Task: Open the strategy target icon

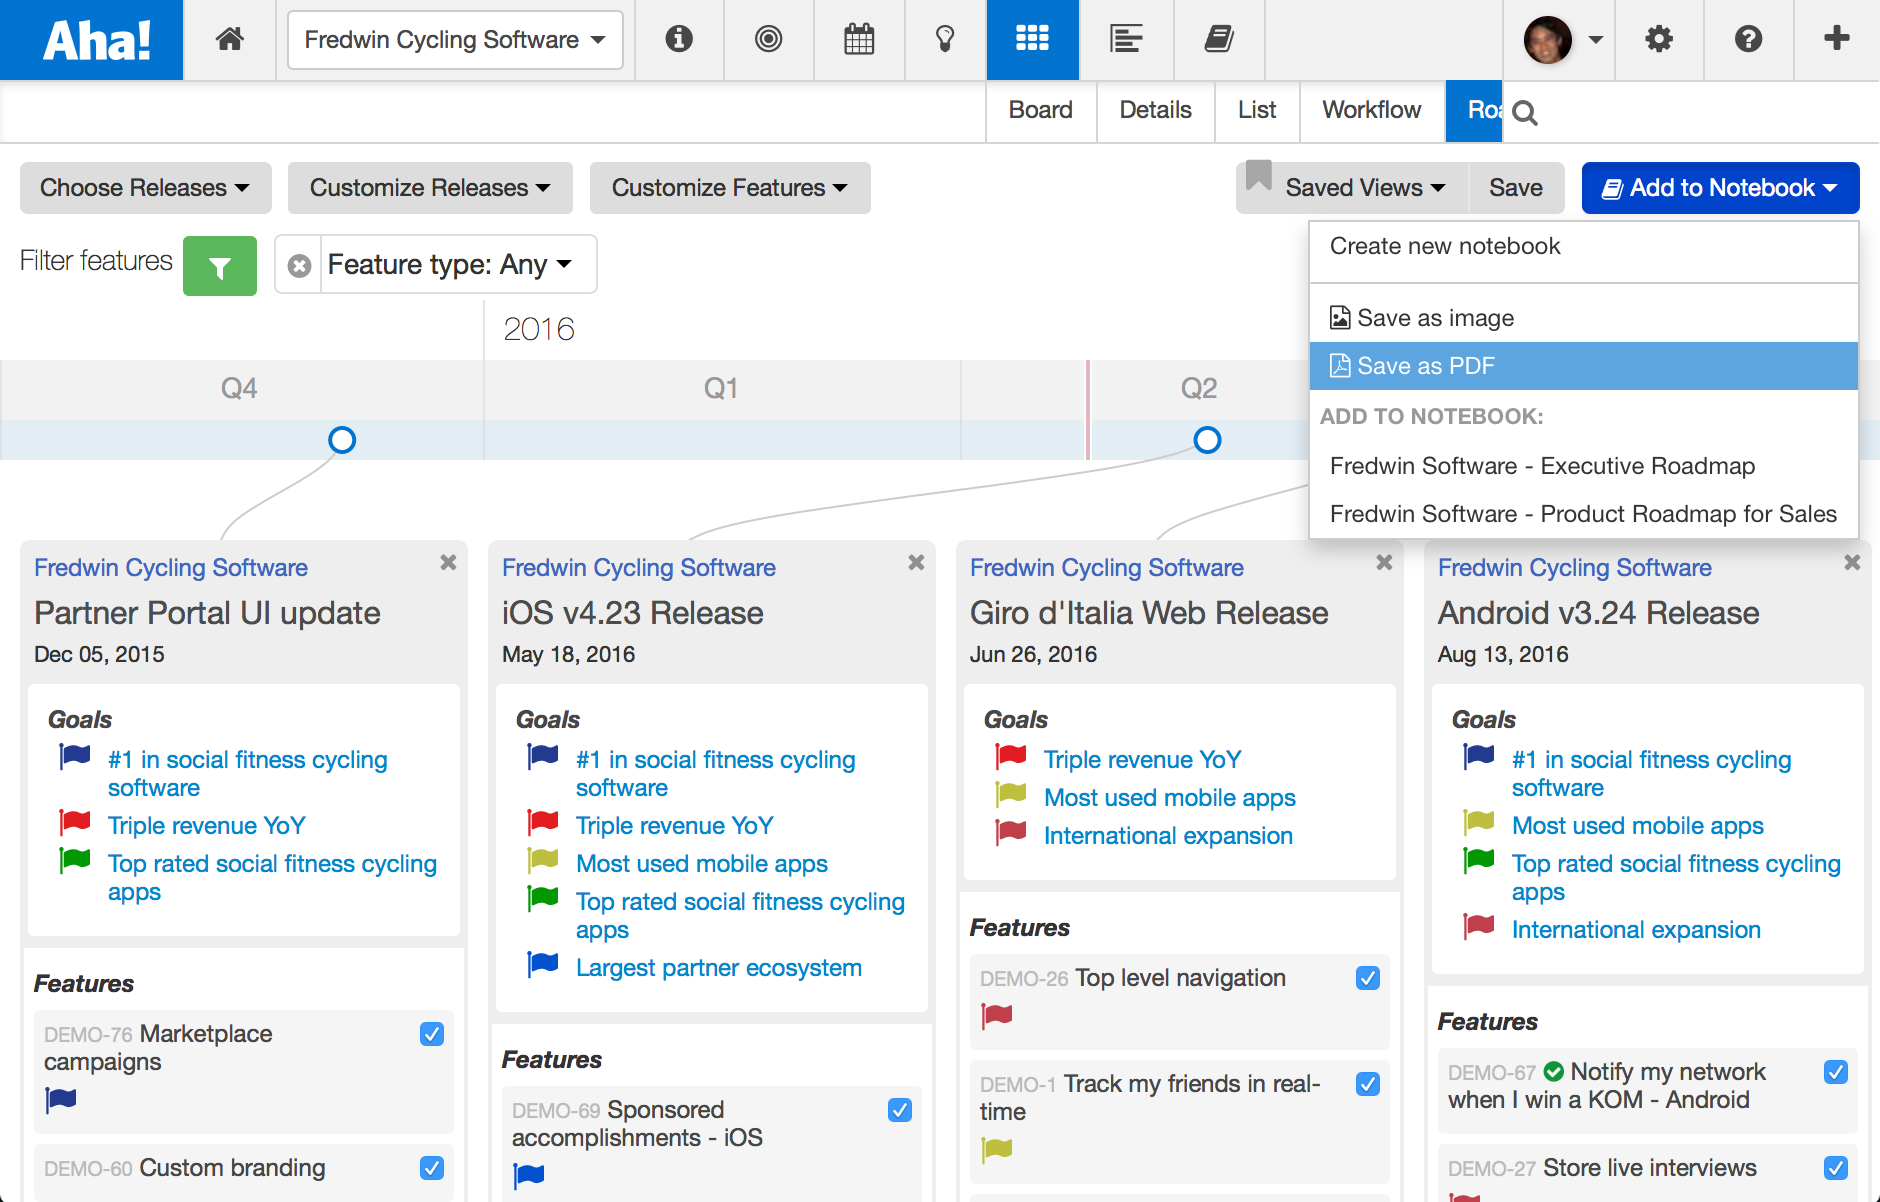Action: pos(768,39)
